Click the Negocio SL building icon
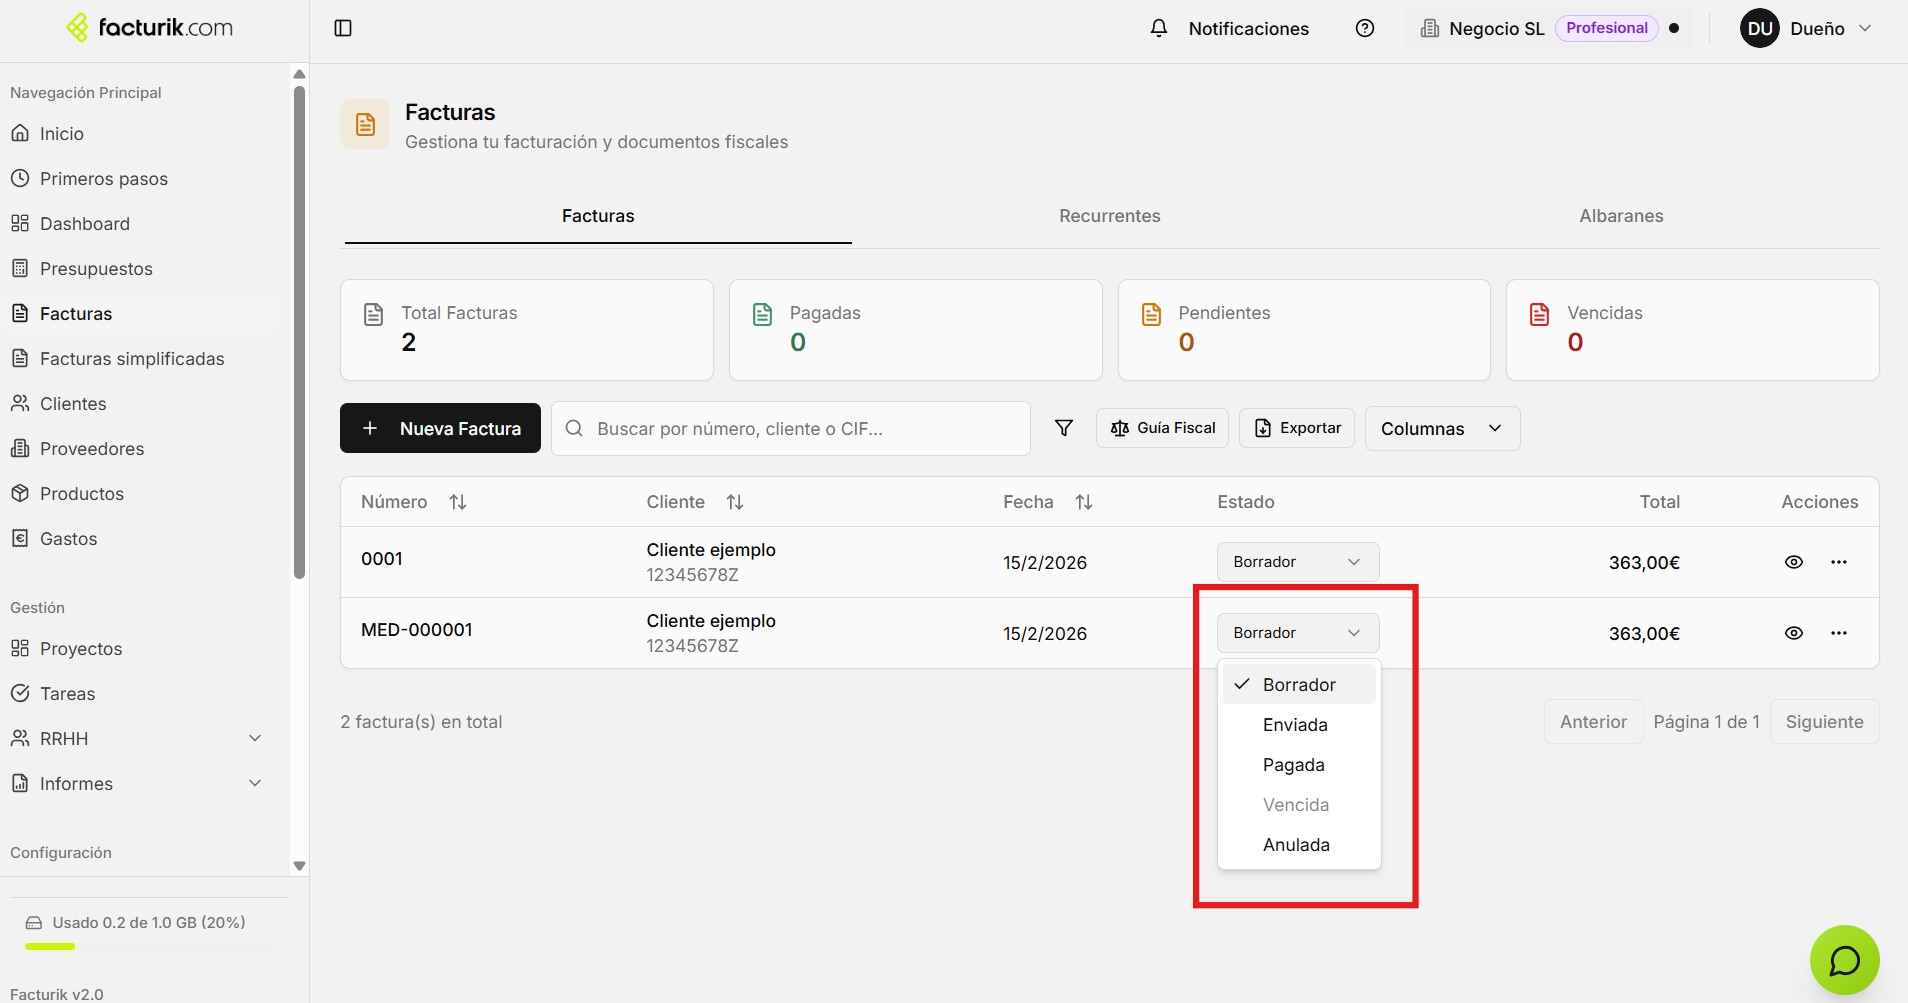The height and width of the screenshot is (1003, 1908). [x=1430, y=28]
